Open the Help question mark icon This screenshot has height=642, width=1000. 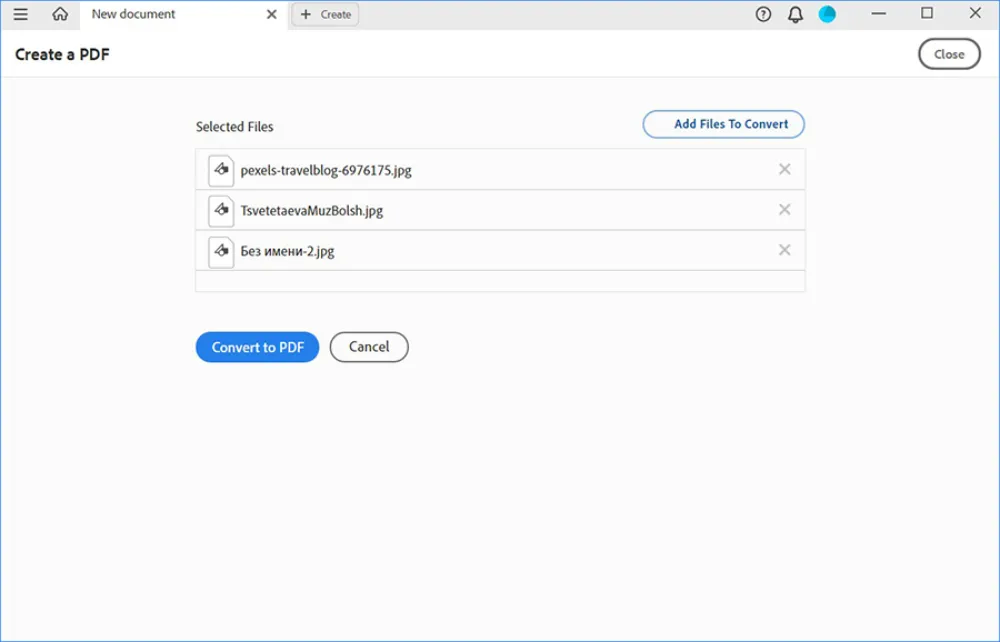click(x=764, y=14)
